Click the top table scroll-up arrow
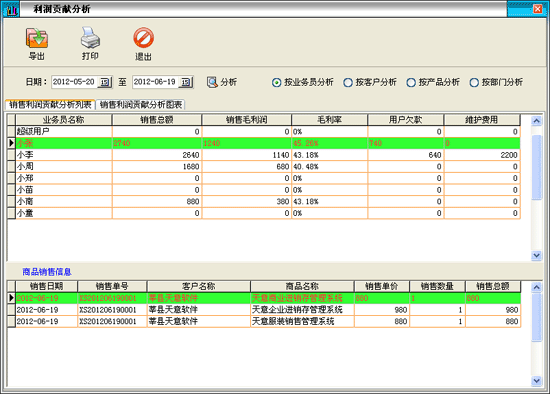This screenshot has width=550, height=394. click(536, 121)
